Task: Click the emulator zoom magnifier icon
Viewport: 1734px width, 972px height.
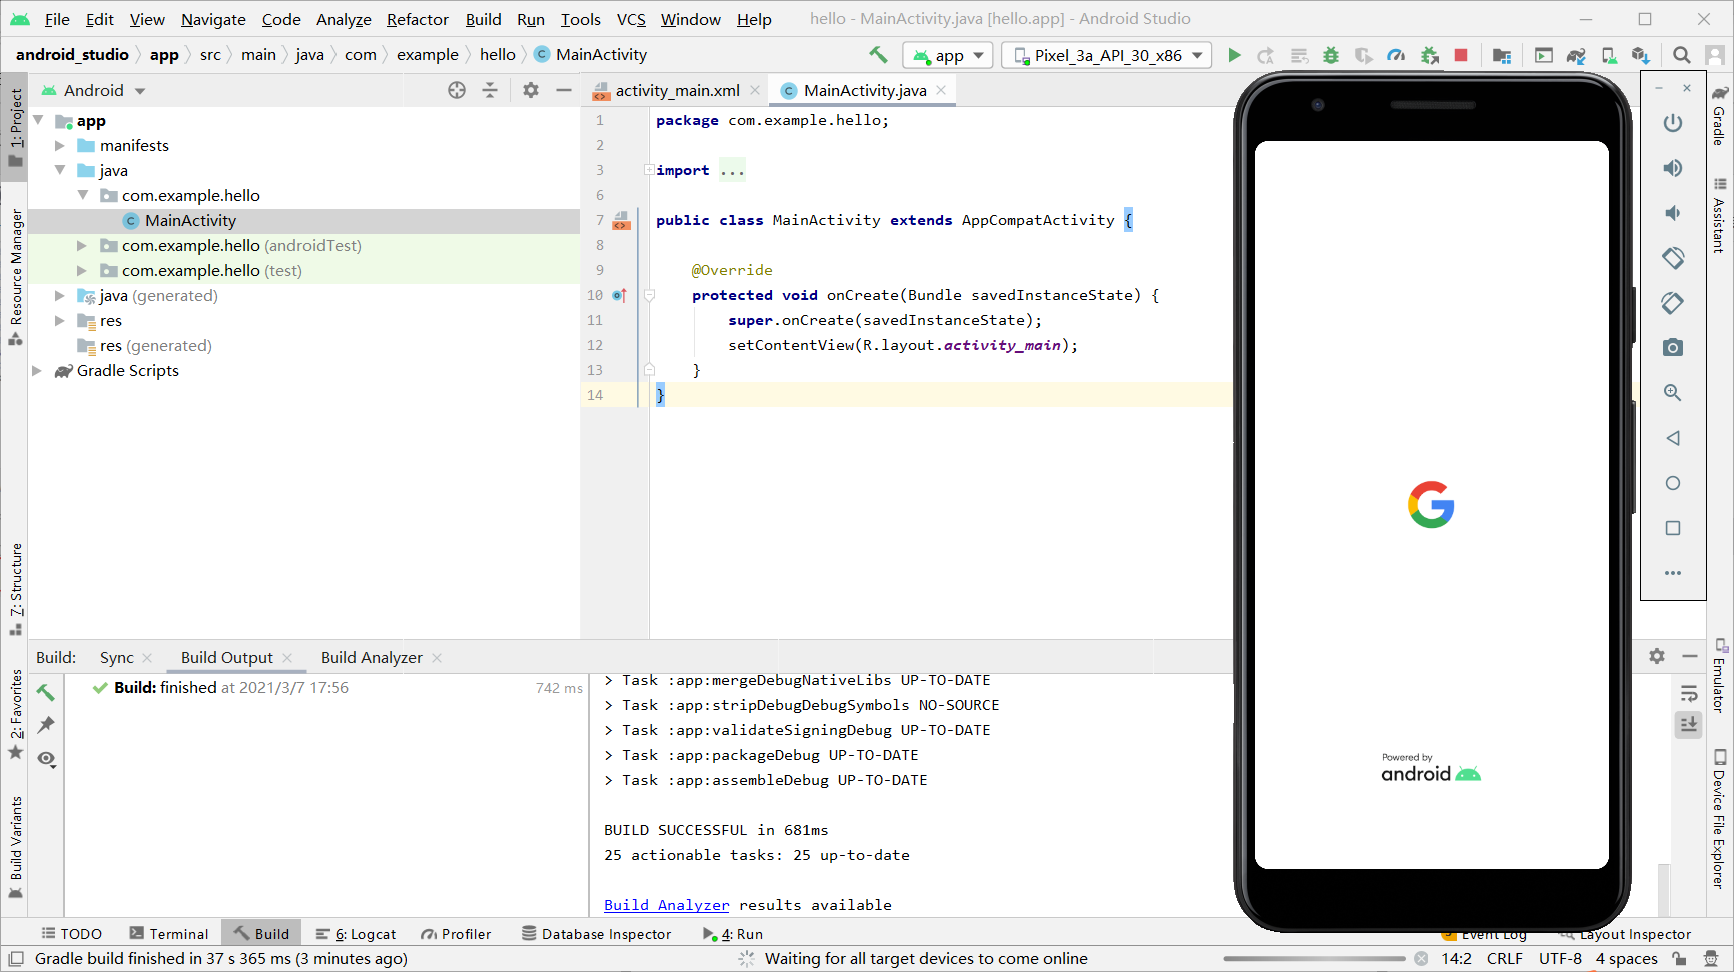Action: [x=1673, y=393]
